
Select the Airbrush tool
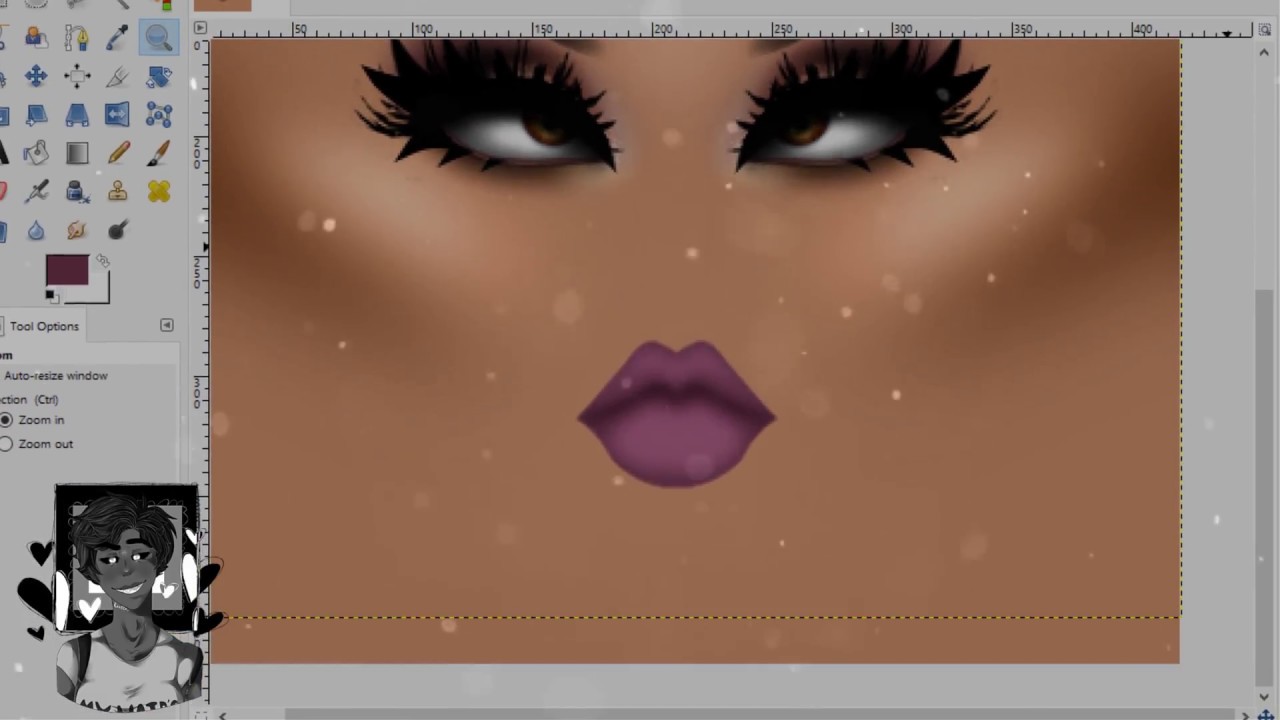pyautogui.click(x=36, y=191)
